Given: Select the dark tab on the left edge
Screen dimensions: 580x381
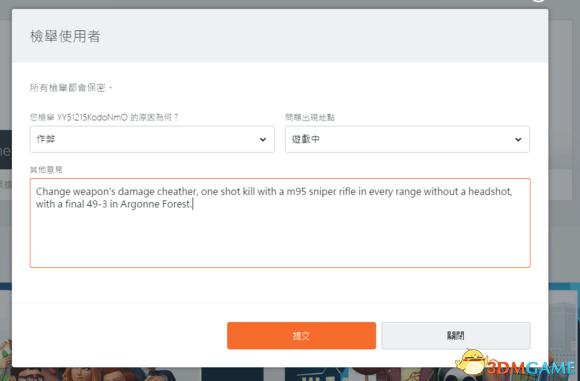Looking at the screenshot, I should click(6, 149).
